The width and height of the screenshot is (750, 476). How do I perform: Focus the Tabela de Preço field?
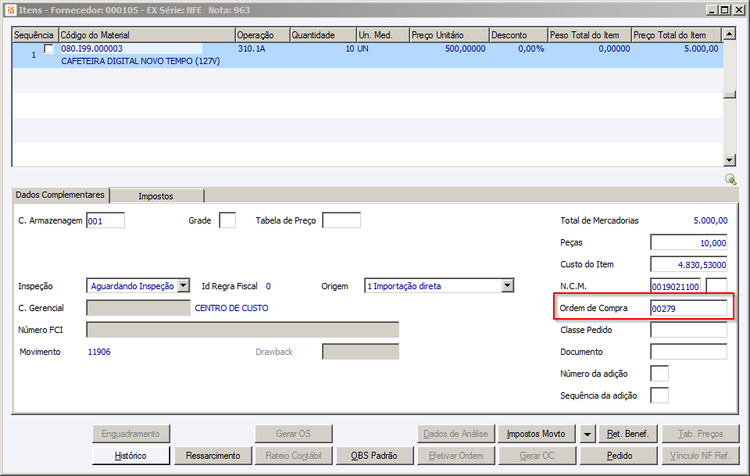(x=341, y=220)
